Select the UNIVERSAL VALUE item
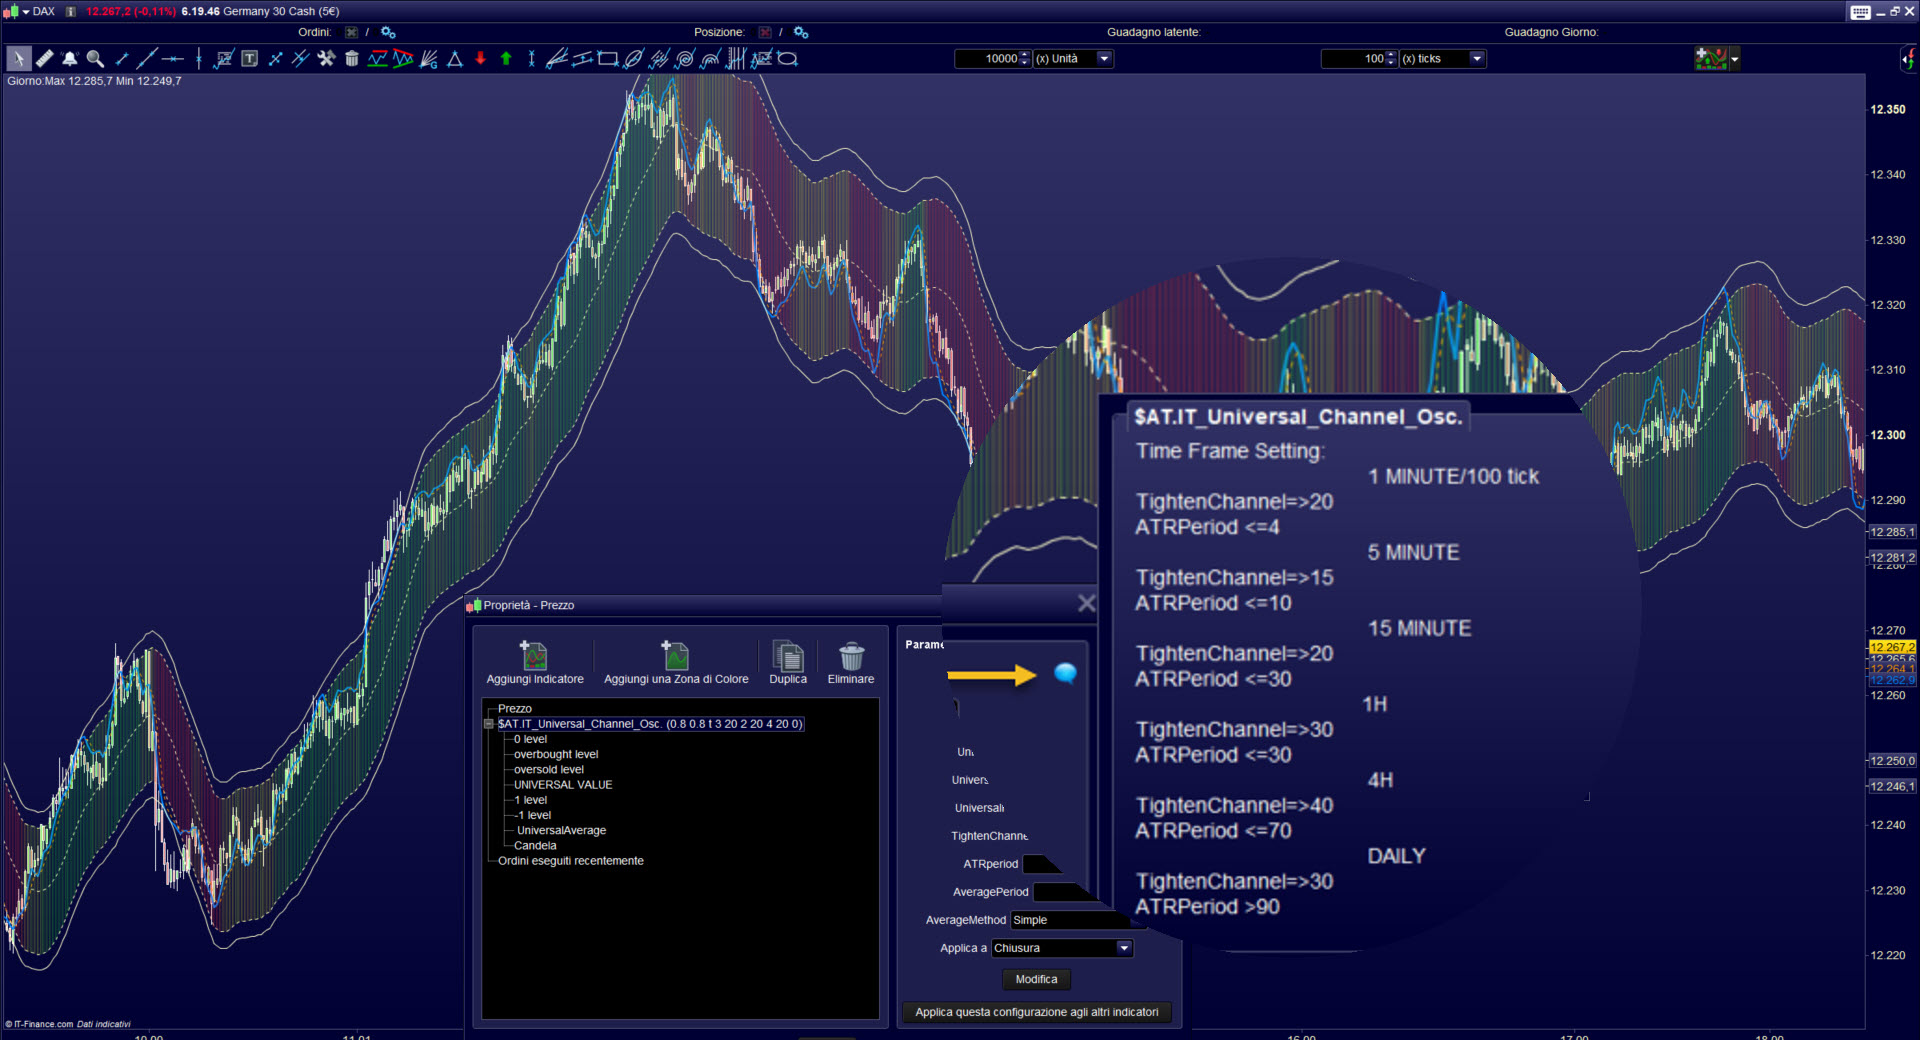This screenshot has height=1040, width=1920. [563, 785]
